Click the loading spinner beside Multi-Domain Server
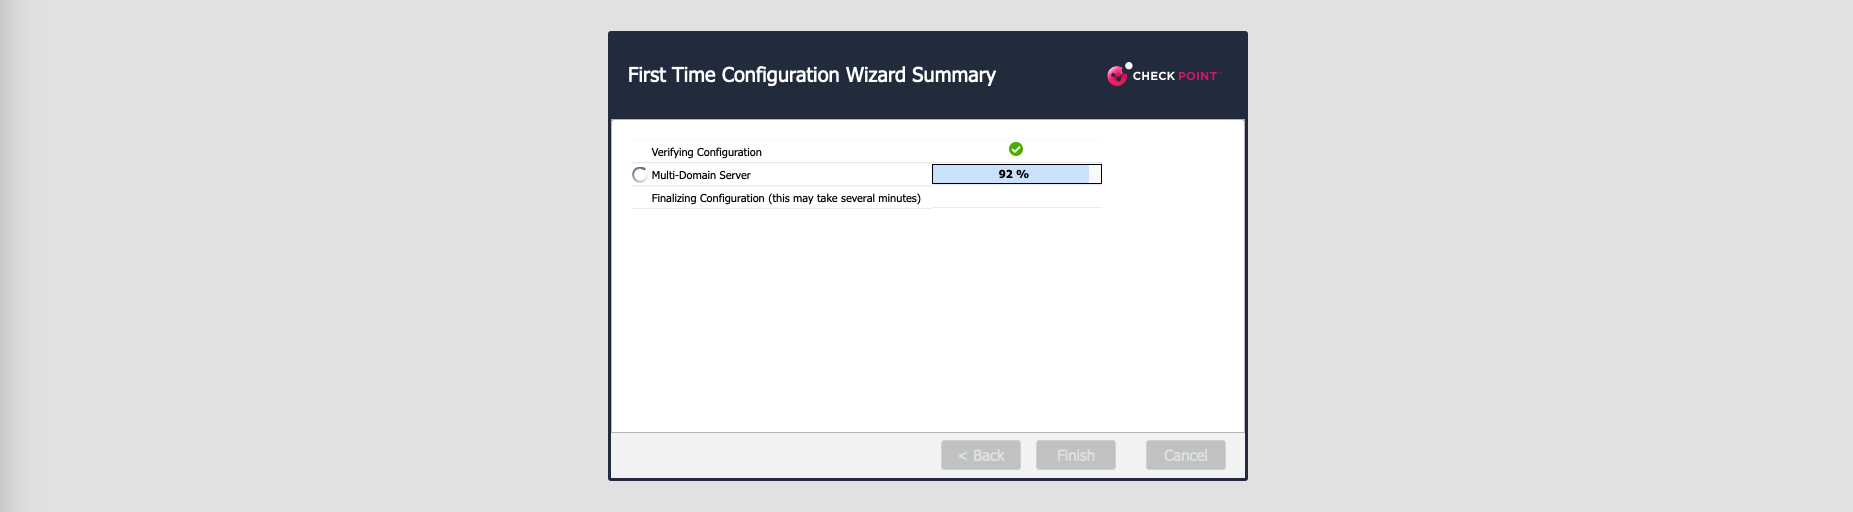This screenshot has width=1853, height=512. pyautogui.click(x=640, y=175)
